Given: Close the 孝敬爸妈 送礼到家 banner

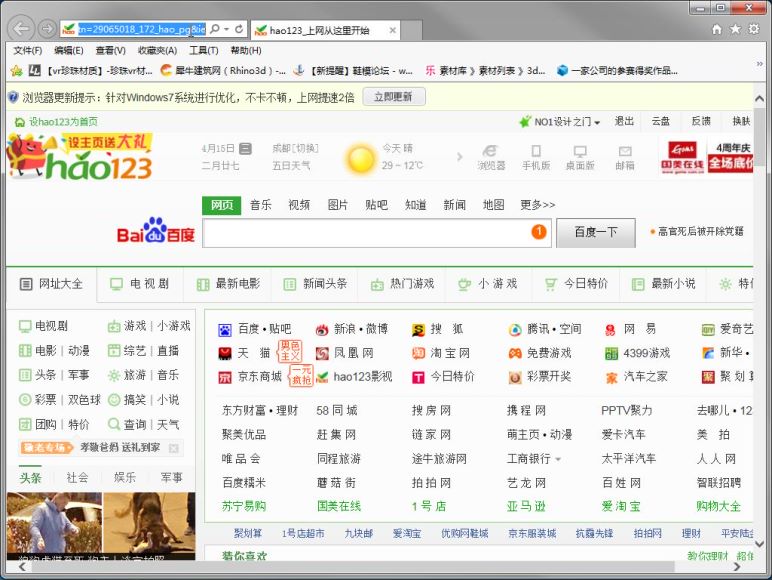Looking at the screenshot, I should 173,448.
